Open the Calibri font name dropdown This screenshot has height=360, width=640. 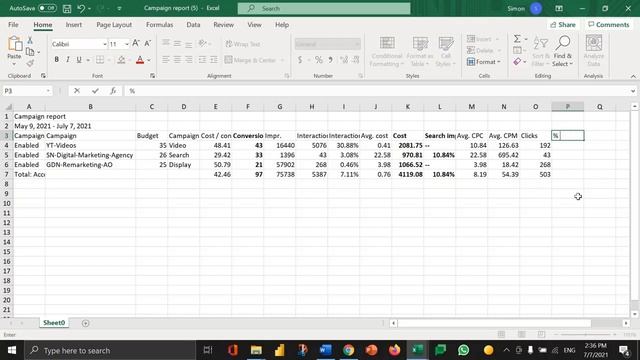(105, 44)
